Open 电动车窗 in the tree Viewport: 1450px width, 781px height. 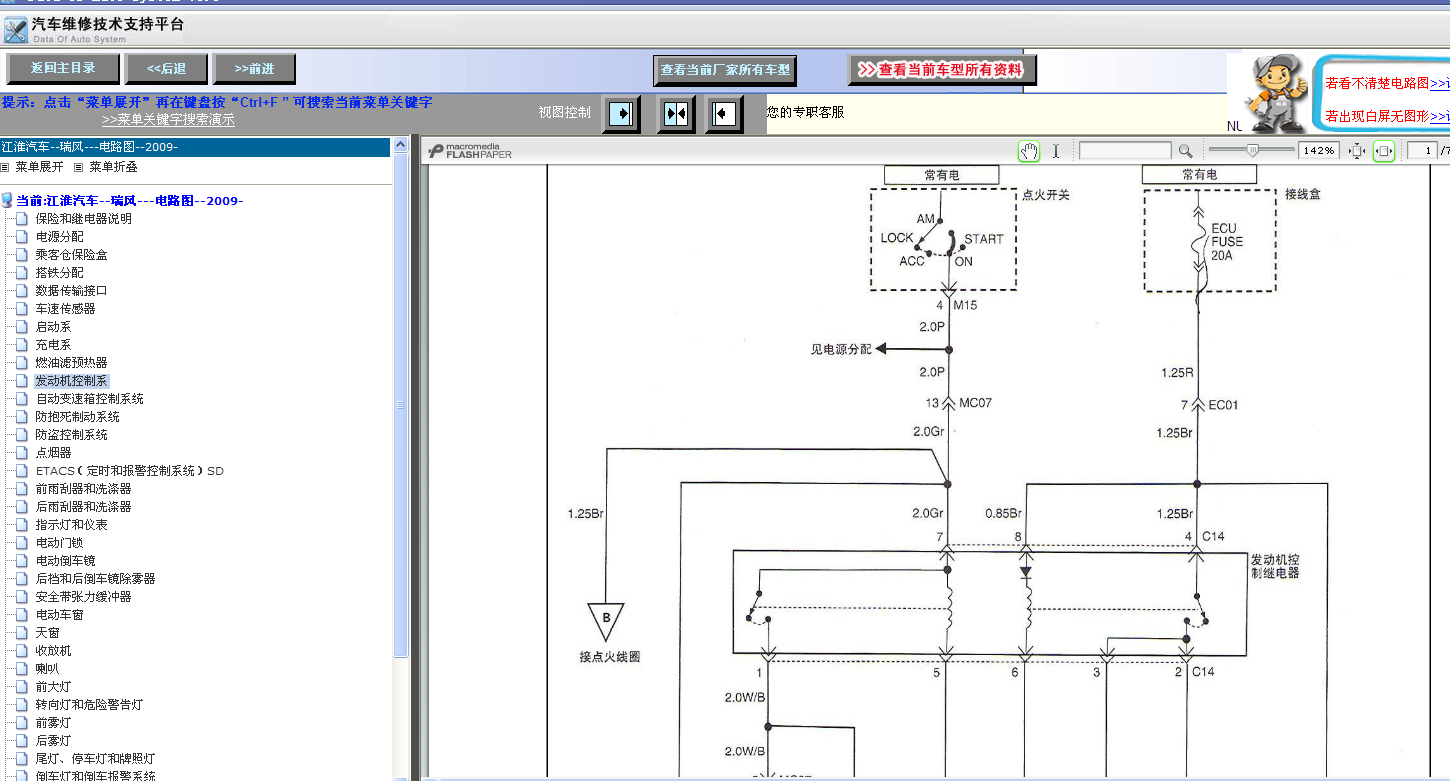[60, 615]
